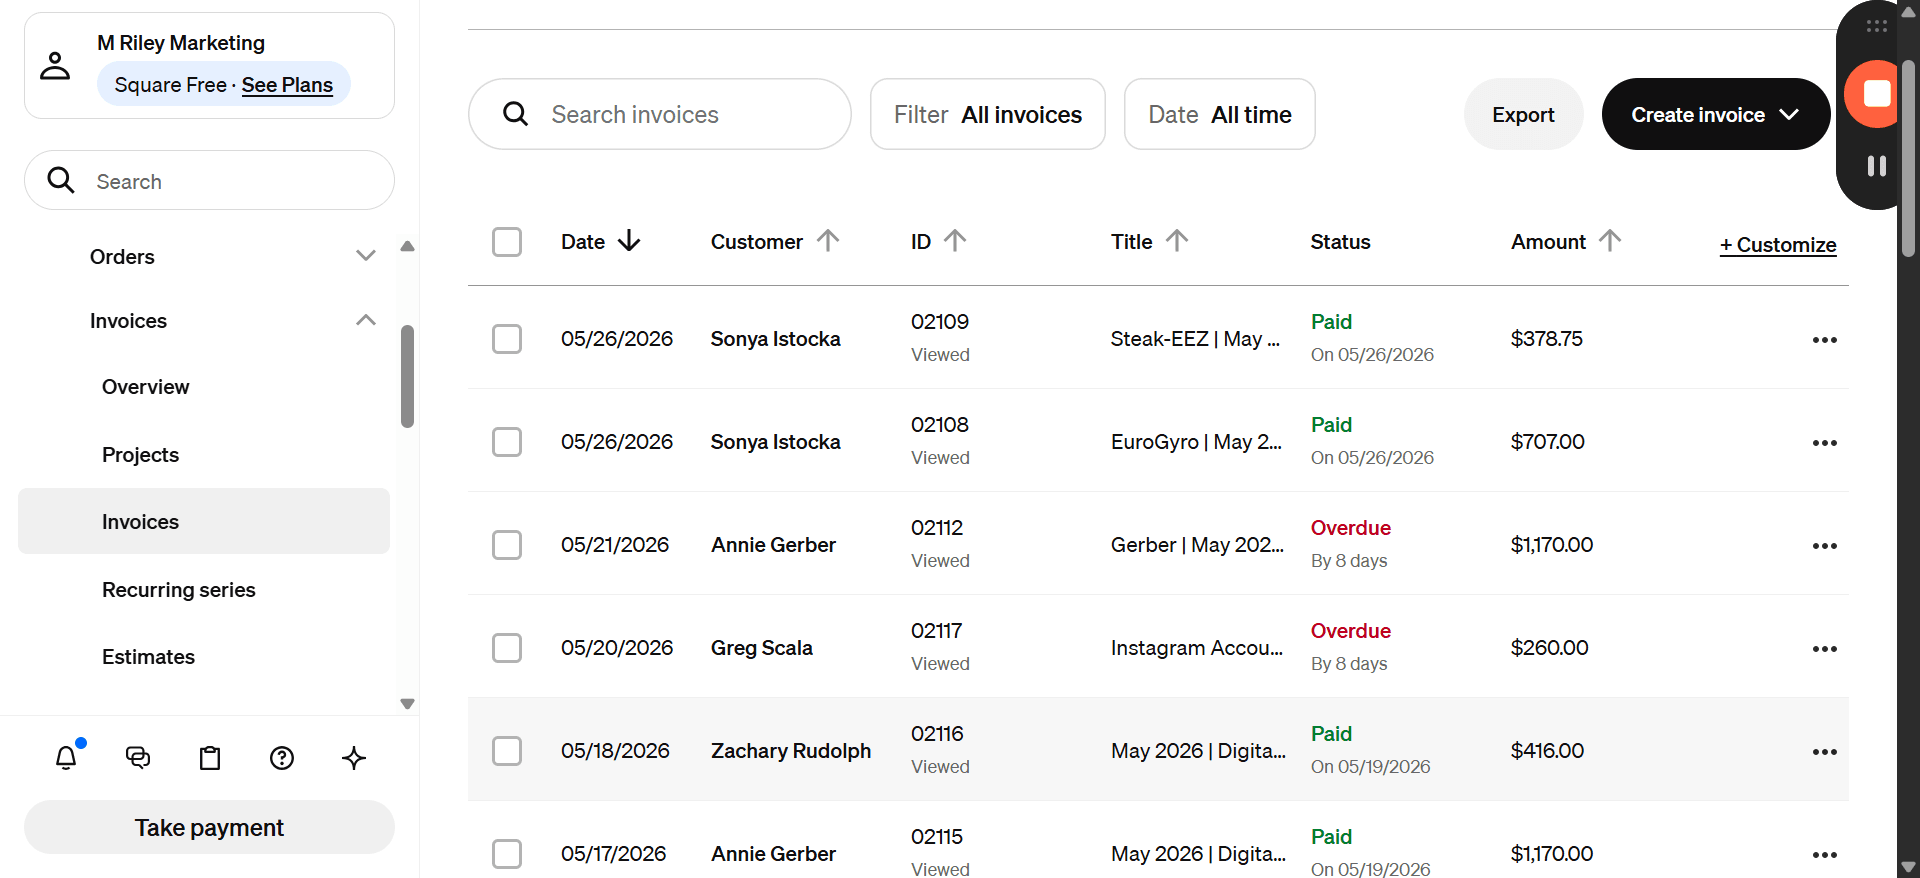Viewport: 1920px width, 878px height.
Task: Select all invoices header checkbox
Action: point(507,242)
